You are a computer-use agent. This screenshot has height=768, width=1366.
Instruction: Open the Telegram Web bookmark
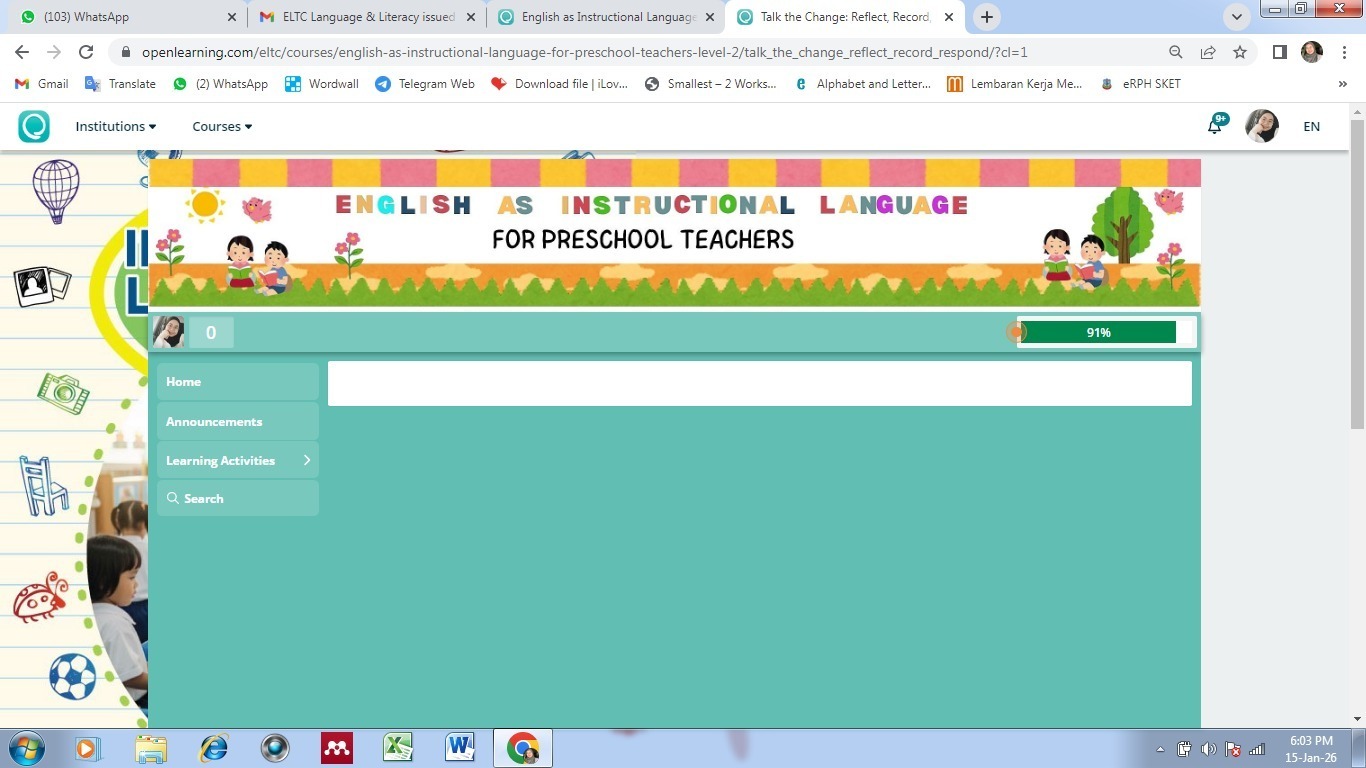point(425,84)
